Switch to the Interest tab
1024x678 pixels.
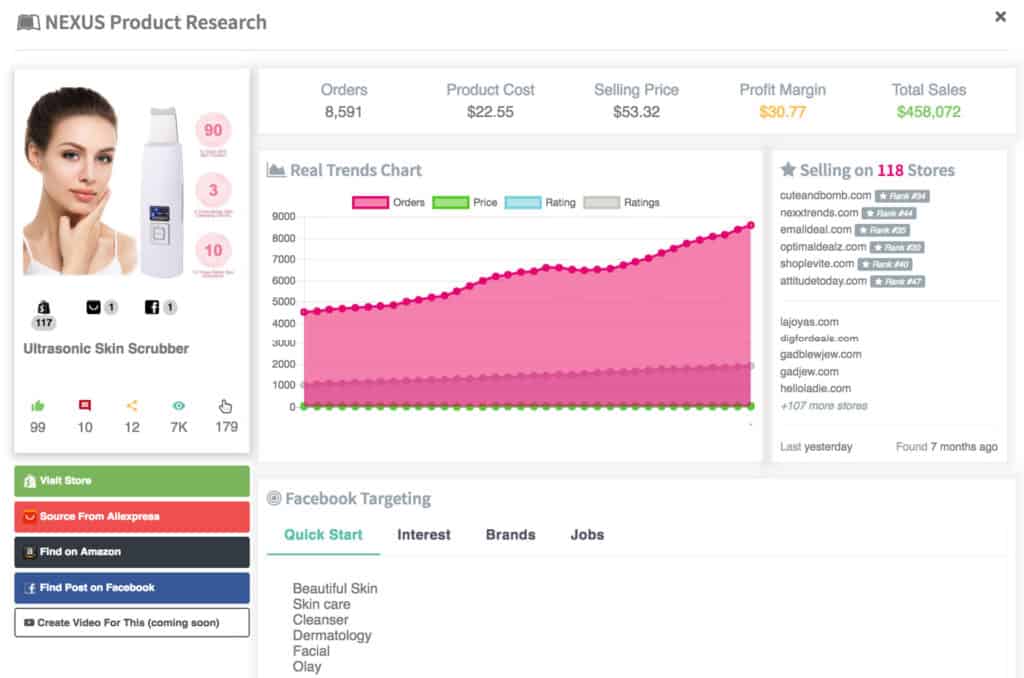click(x=424, y=534)
